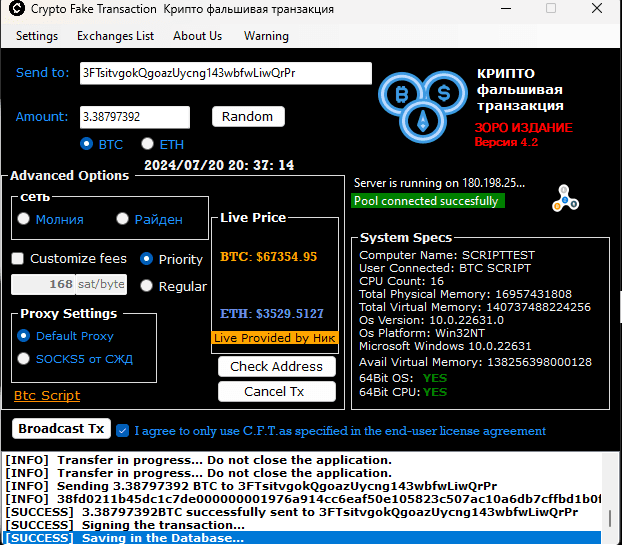
Task: Click the BTC: $67354.95 live price
Action: click(x=269, y=257)
